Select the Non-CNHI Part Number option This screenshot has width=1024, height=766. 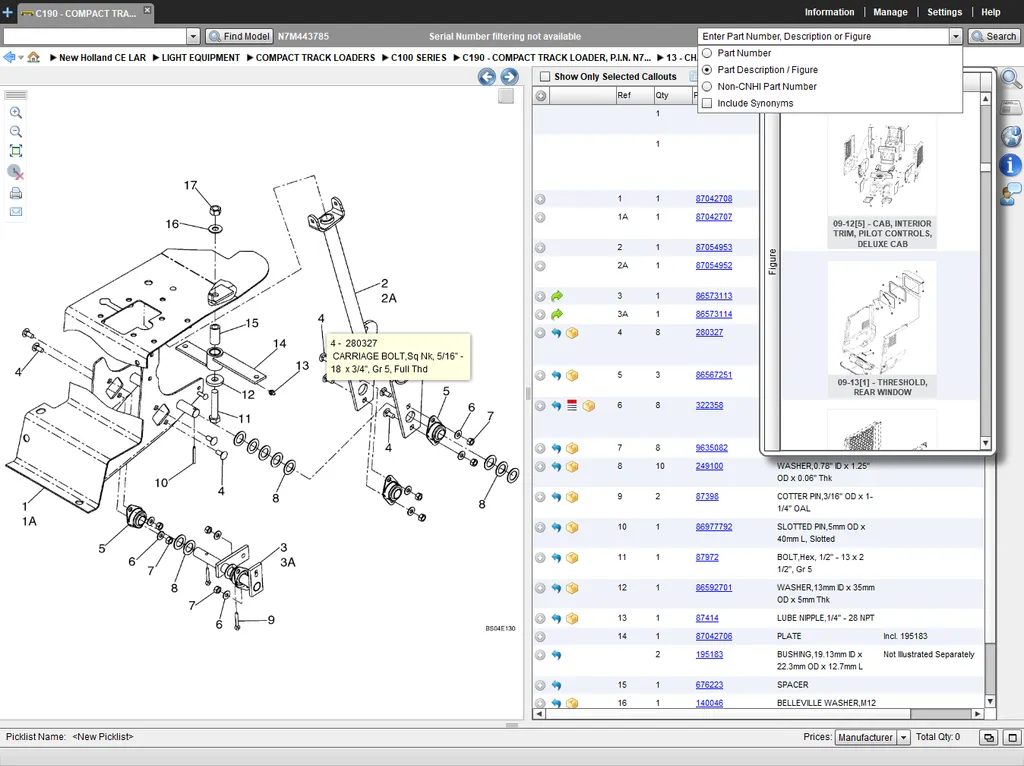tap(707, 86)
